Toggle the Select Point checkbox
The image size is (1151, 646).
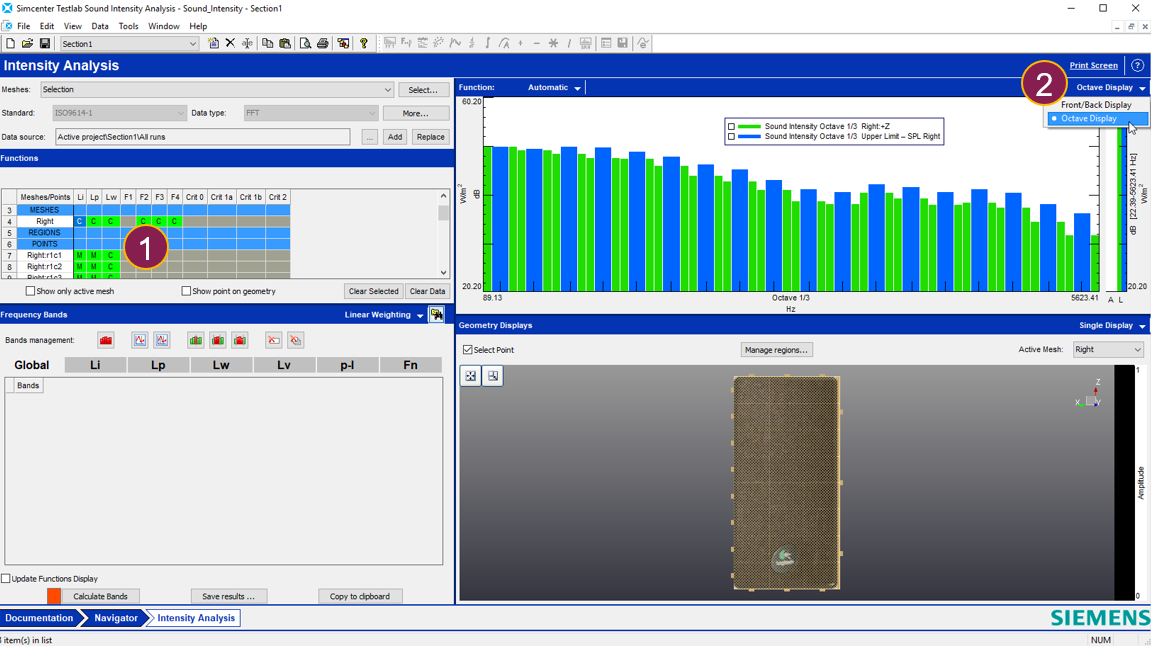pyautogui.click(x=468, y=350)
